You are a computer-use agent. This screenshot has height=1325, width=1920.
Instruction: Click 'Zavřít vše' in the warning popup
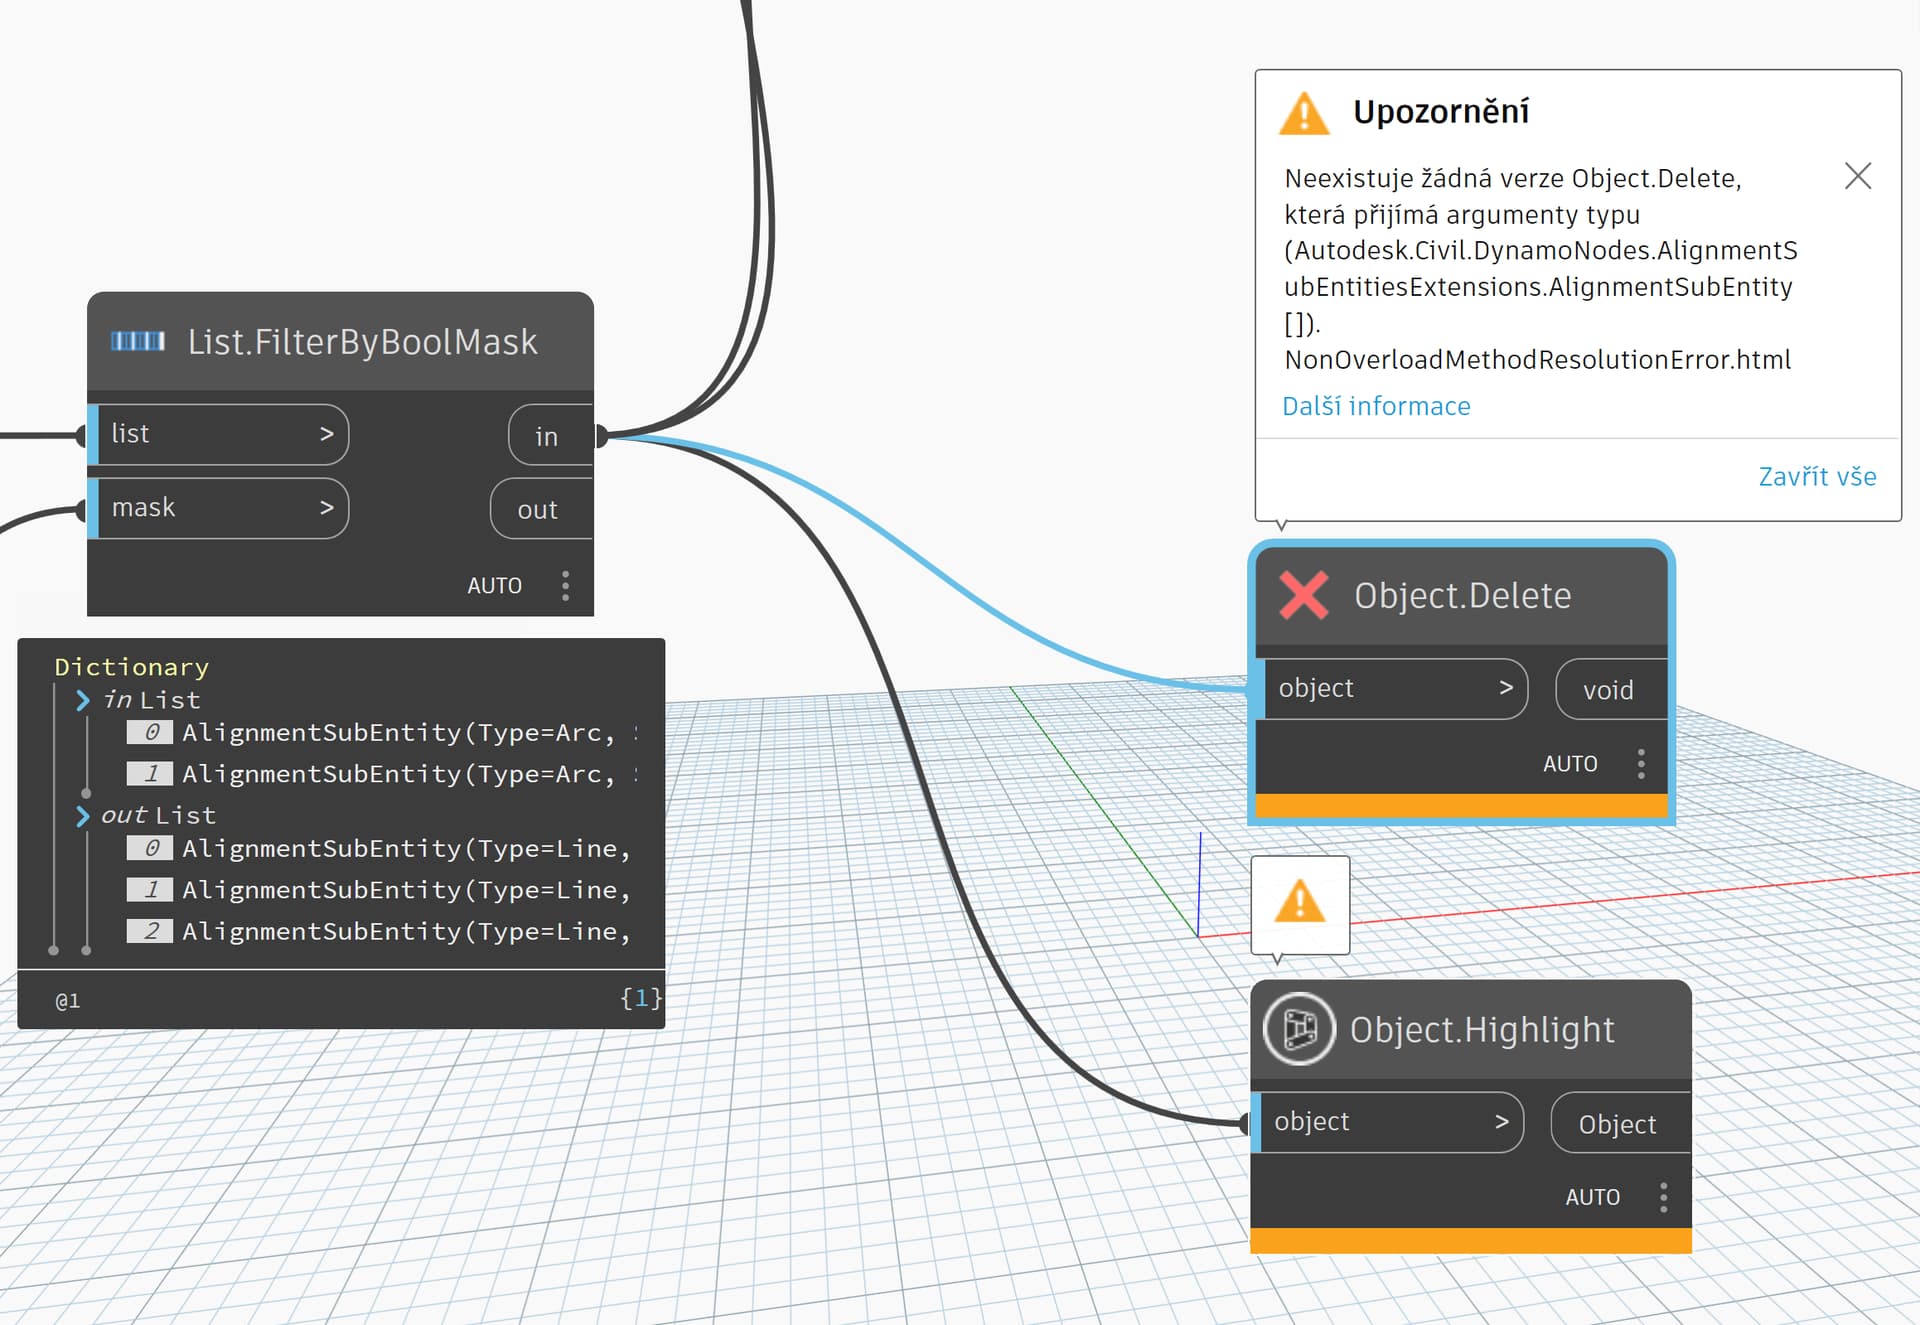click(x=1817, y=477)
